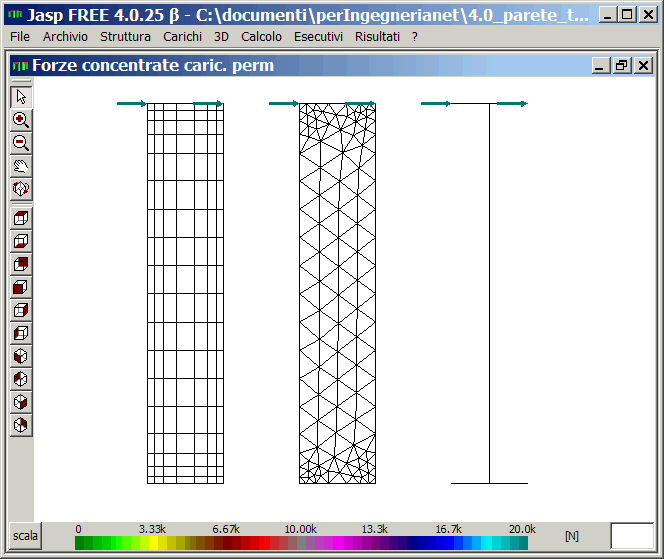Open the ? help menu
Image resolution: width=664 pixels, height=559 pixels.
[x=415, y=37]
